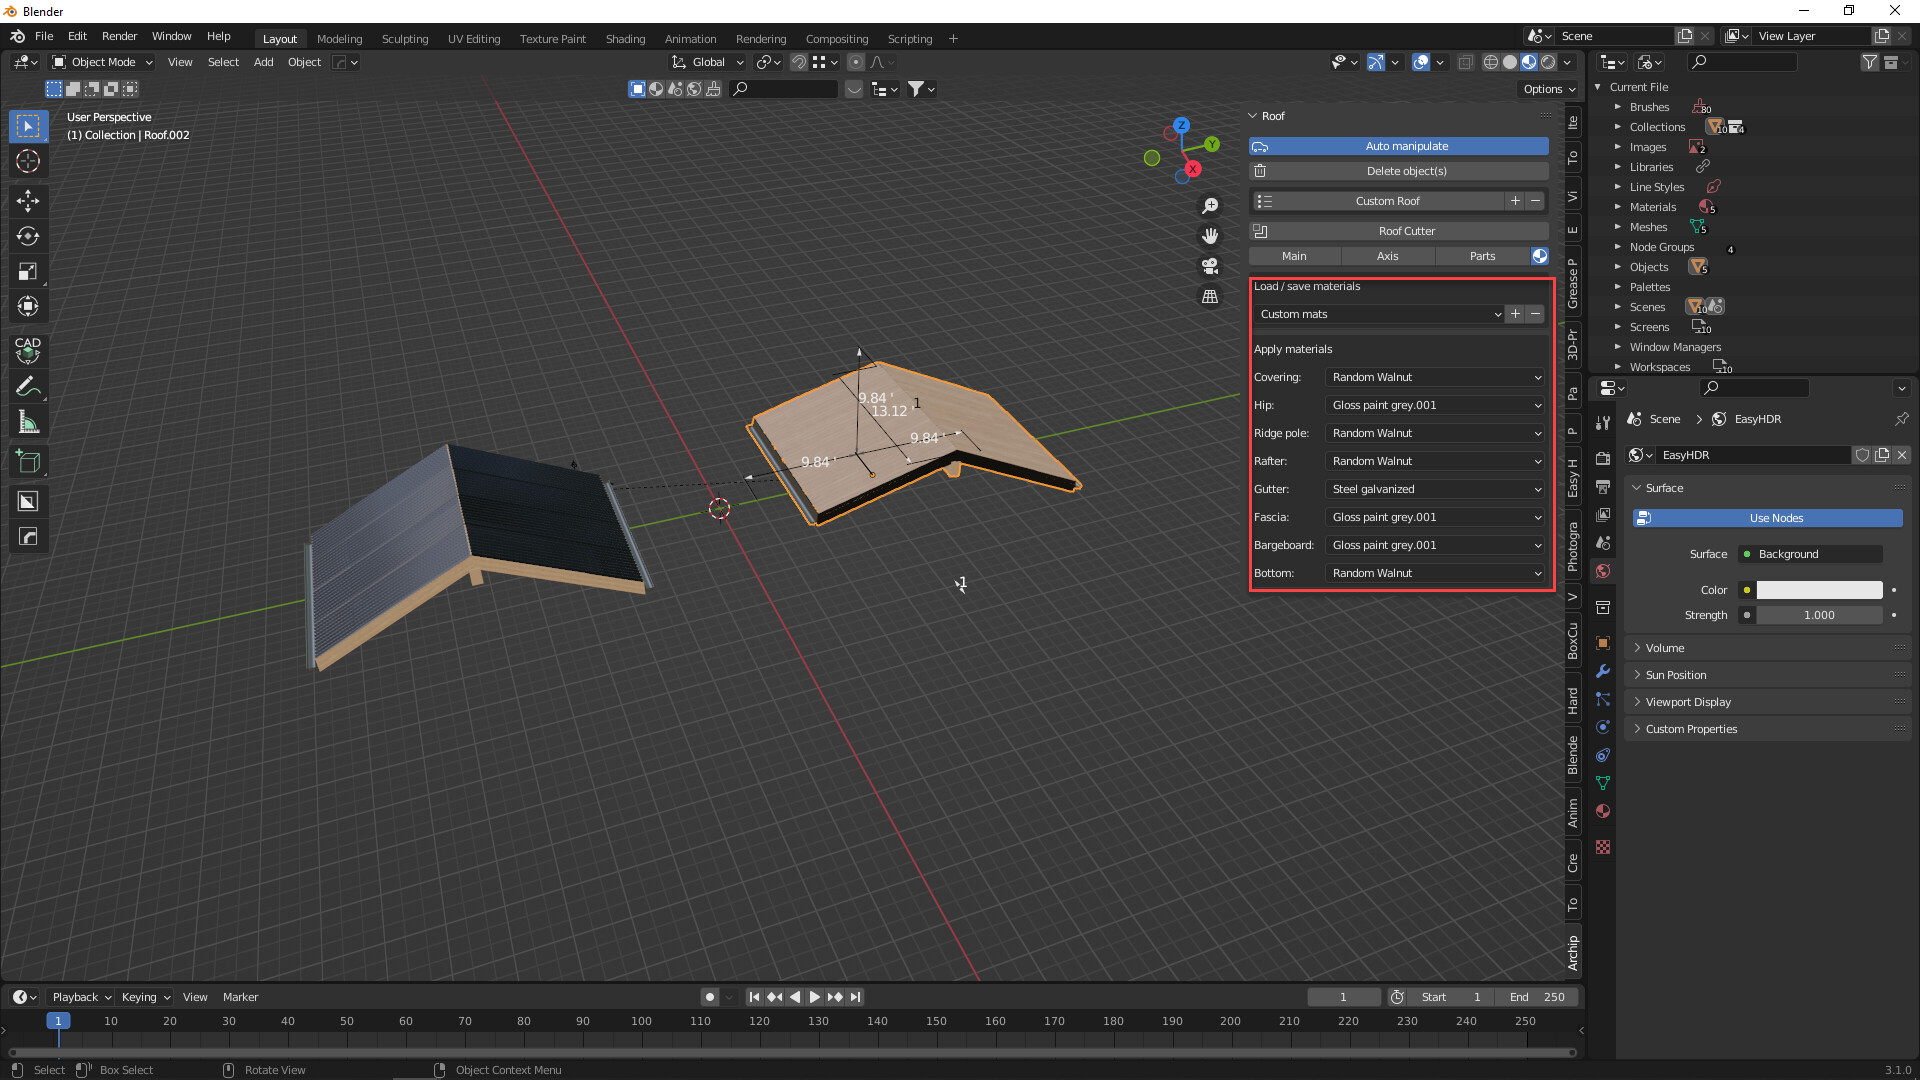Open the Custom mats preset dropdown
The width and height of the screenshot is (1920, 1080).
click(1379, 314)
